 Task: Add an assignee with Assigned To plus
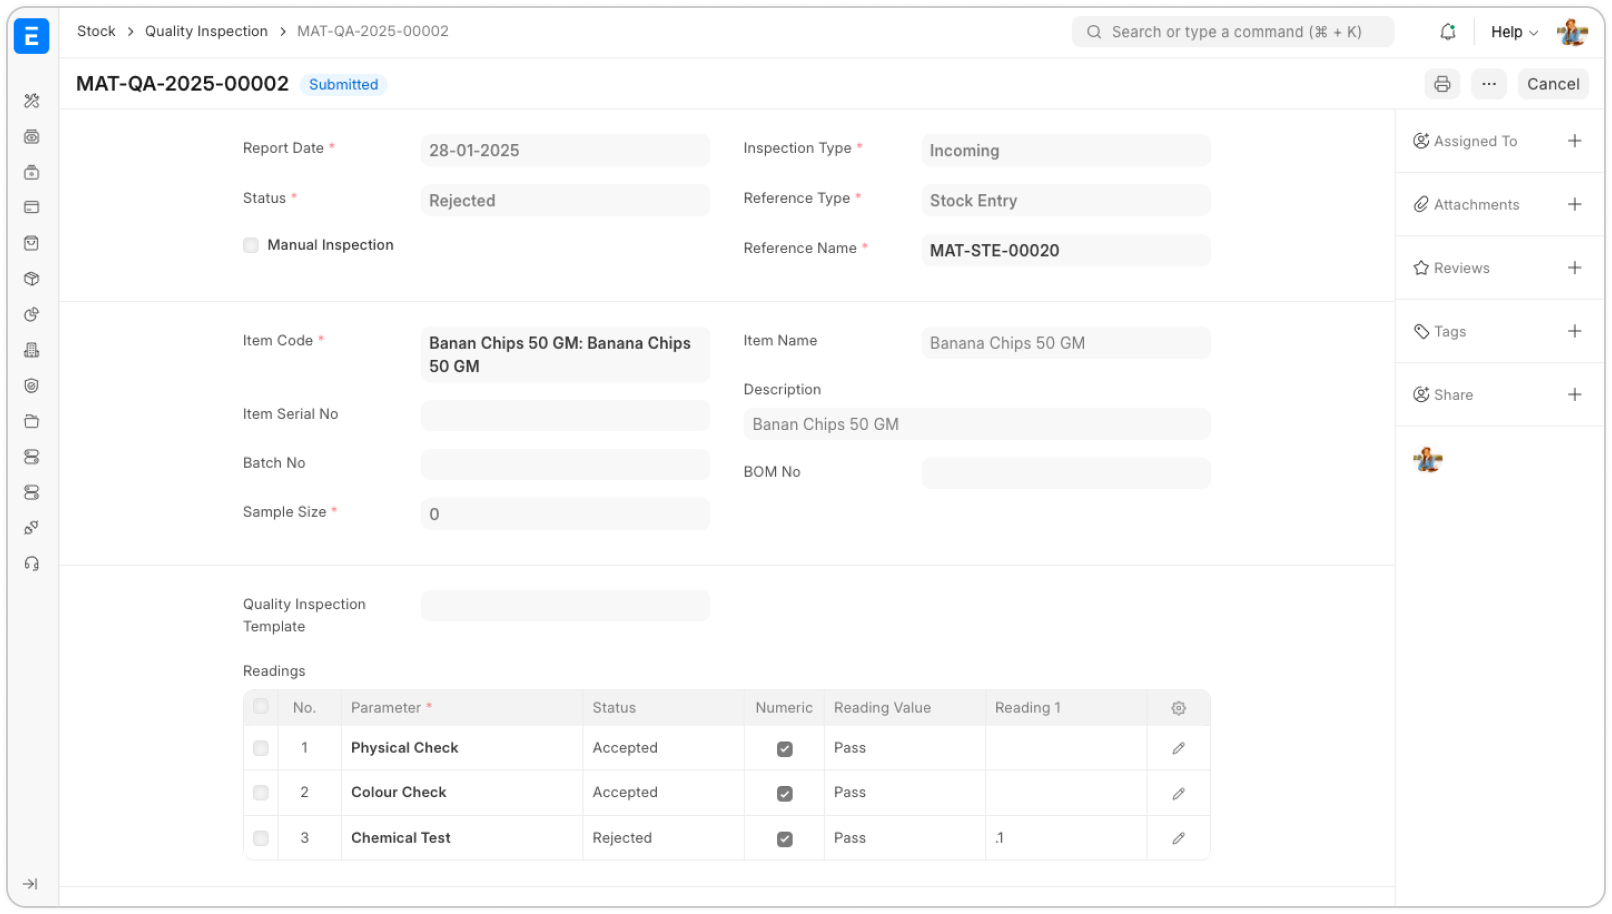coord(1575,141)
